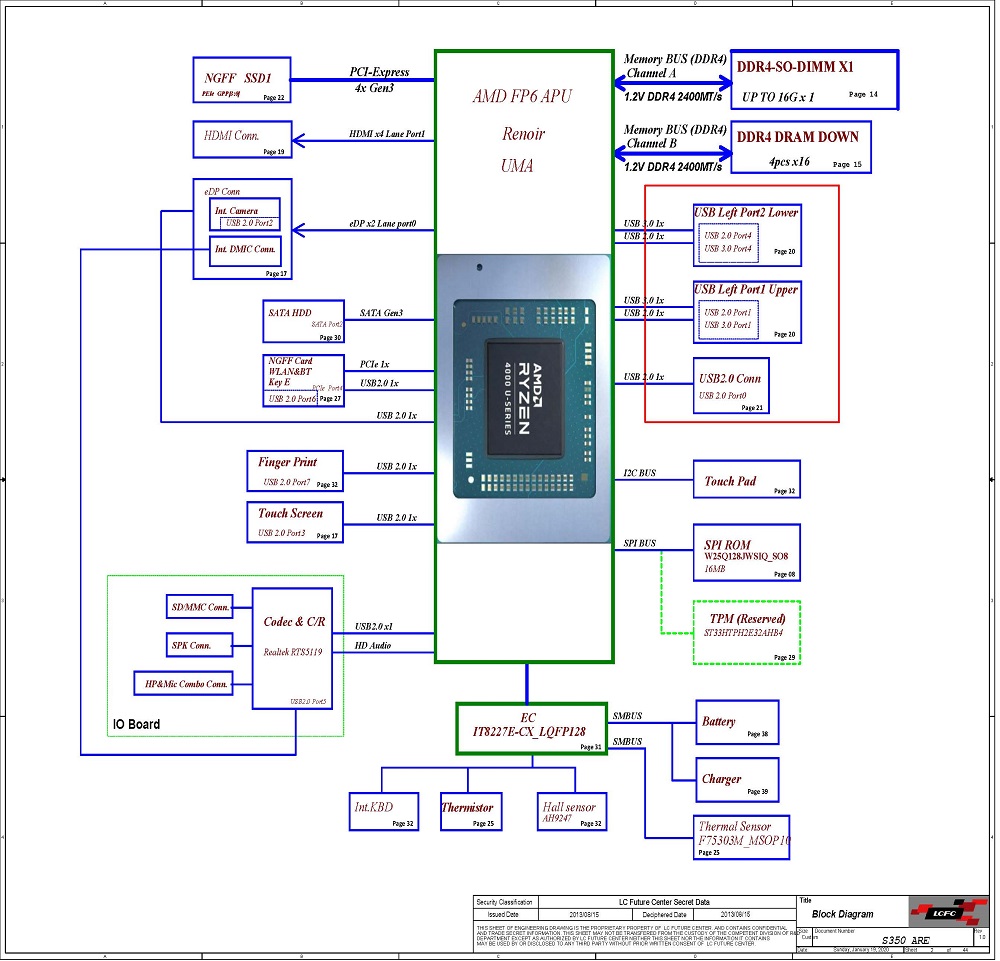The width and height of the screenshot is (1000, 961).
Task: Click the W25Q128JWSIQ_SO8 part number
Action: pos(746,556)
